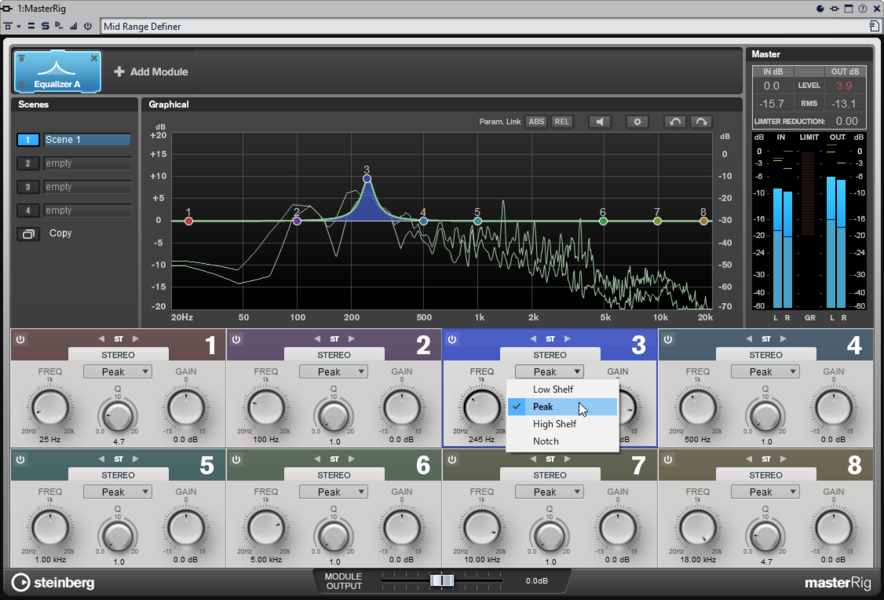Click band 1 next channel mode arrow
884x600 pixels.
point(135,339)
